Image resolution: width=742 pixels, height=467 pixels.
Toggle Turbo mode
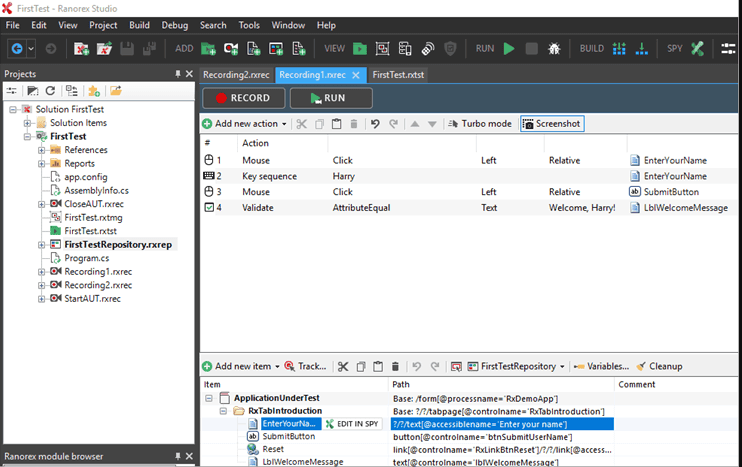point(480,124)
